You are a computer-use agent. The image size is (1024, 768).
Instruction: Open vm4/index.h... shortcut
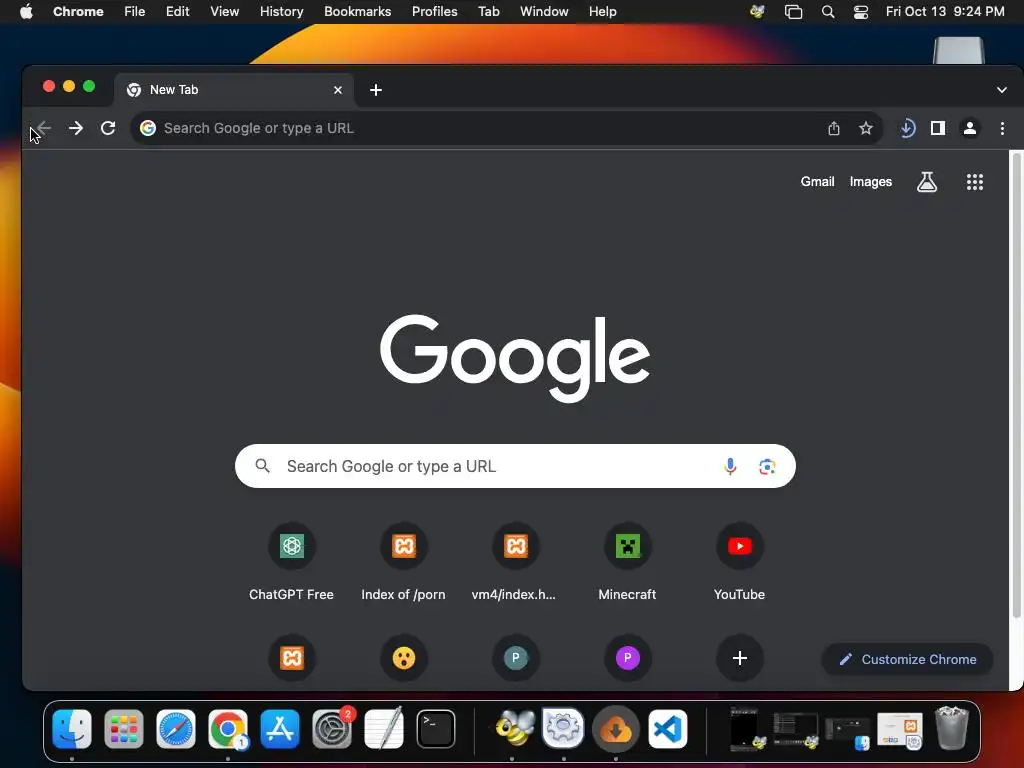(x=515, y=562)
